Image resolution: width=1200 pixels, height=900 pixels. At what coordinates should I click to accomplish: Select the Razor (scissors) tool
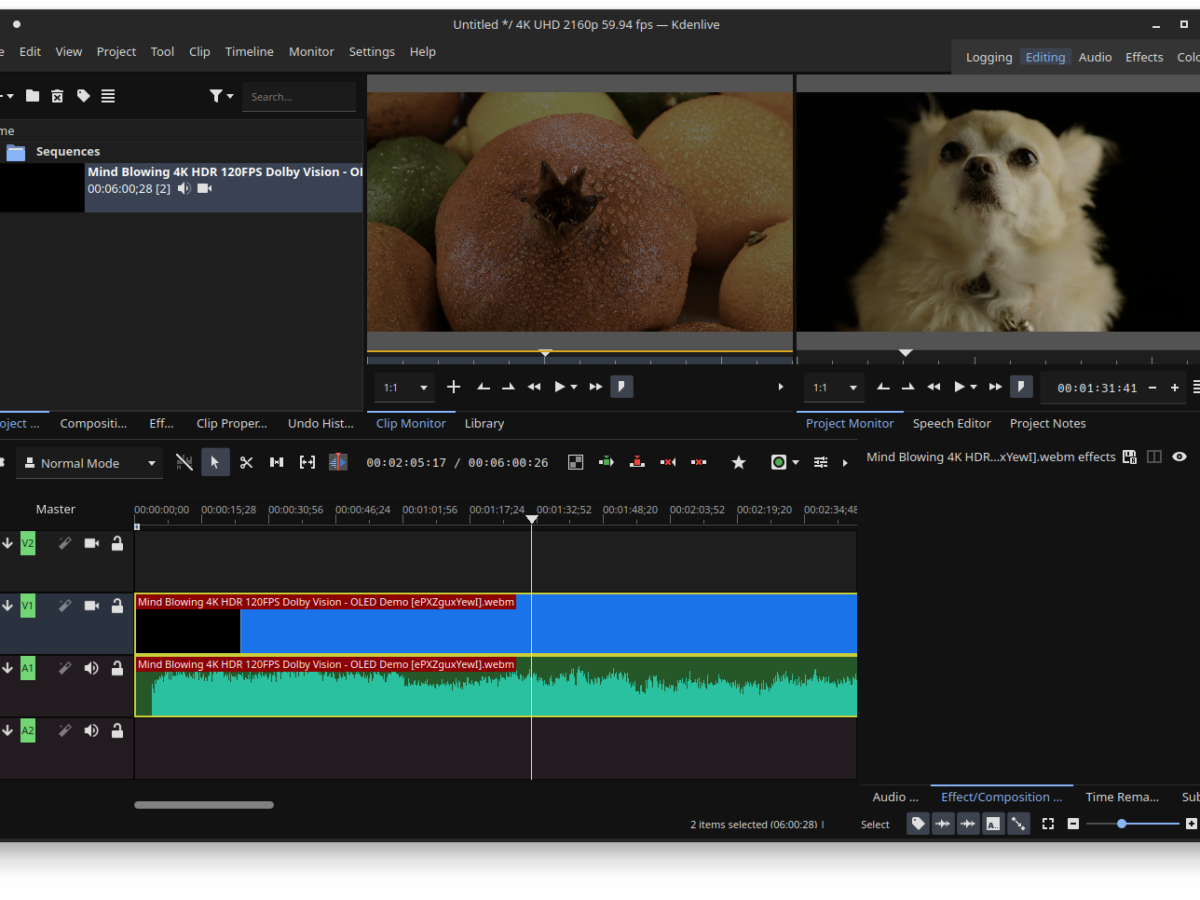point(246,462)
